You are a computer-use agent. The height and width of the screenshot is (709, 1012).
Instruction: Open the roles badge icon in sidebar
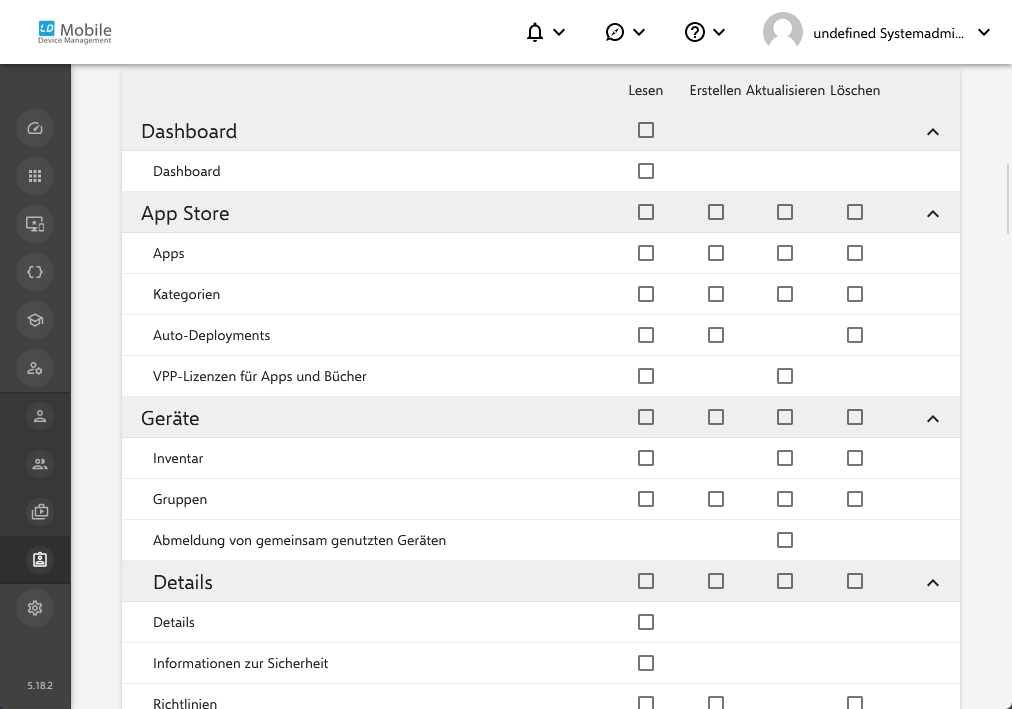click(39, 559)
